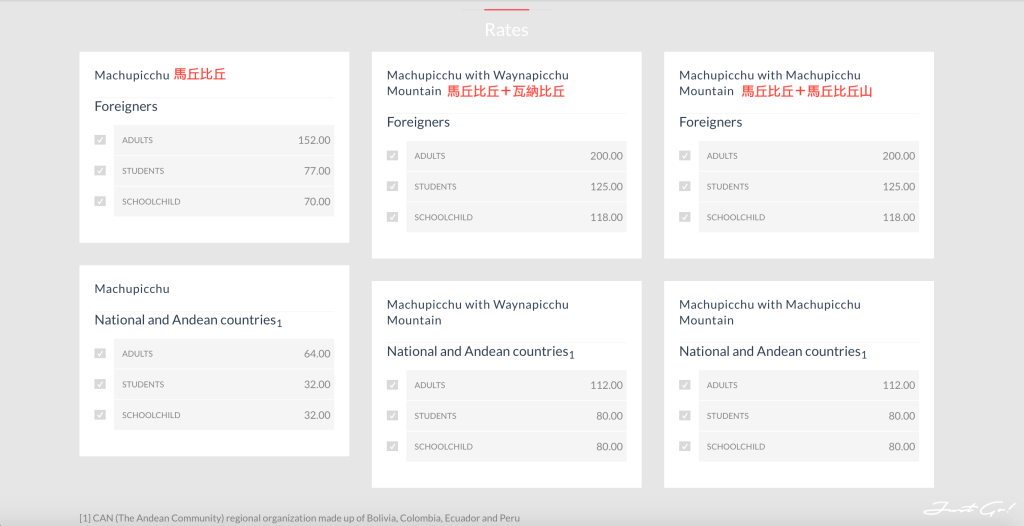Select the 152.00 Adults rate row
This screenshot has height=526, width=1024.
point(224,140)
